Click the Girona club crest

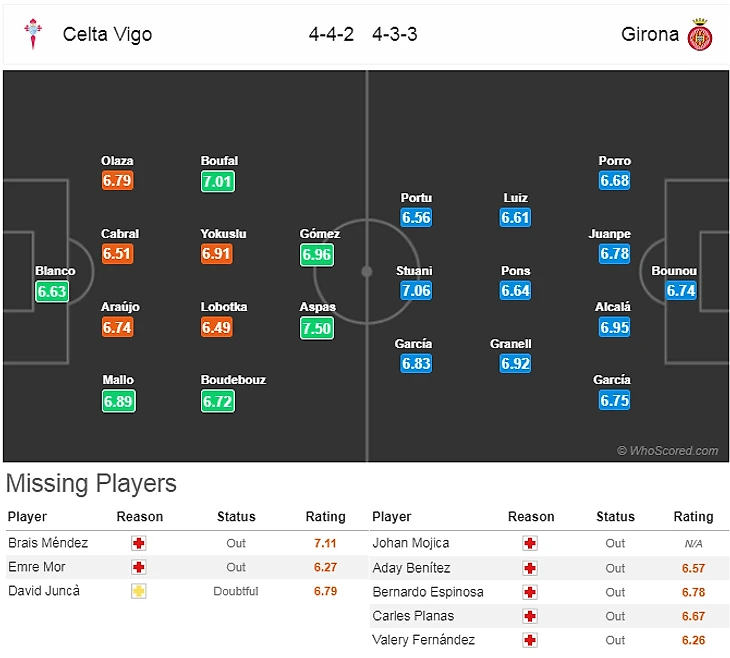pyautogui.click(x=699, y=35)
